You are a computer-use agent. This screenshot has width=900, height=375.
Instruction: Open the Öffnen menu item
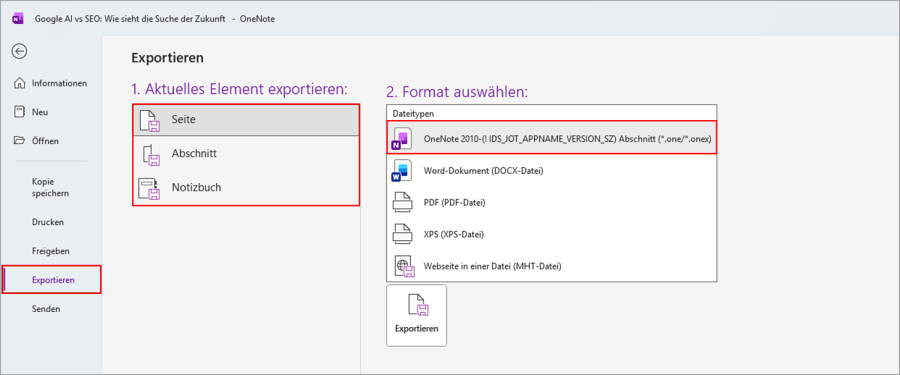[51, 141]
